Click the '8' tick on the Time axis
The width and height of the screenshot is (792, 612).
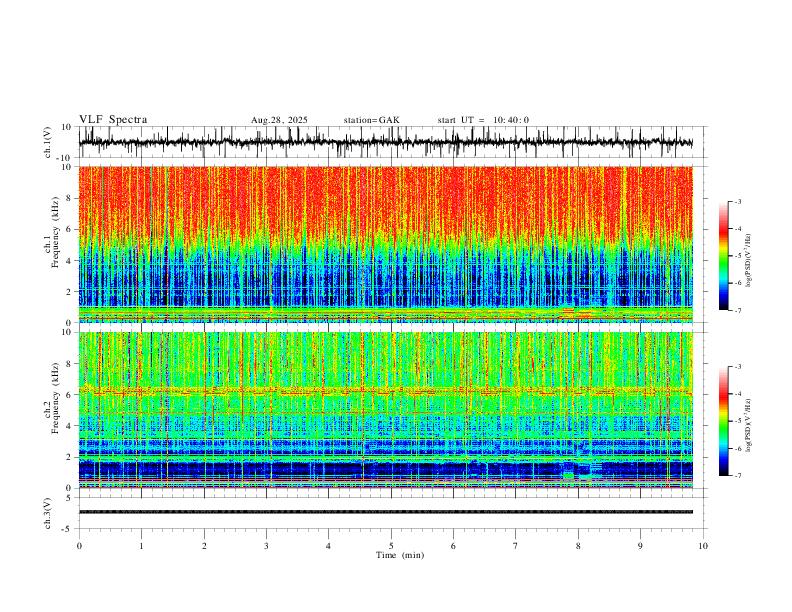[578, 546]
